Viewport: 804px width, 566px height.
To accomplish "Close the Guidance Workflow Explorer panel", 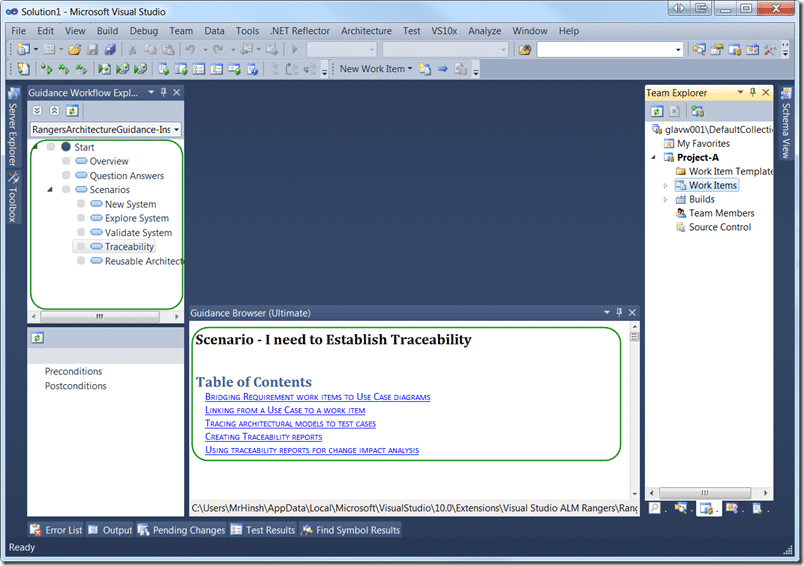I will click(x=176, y=92).
